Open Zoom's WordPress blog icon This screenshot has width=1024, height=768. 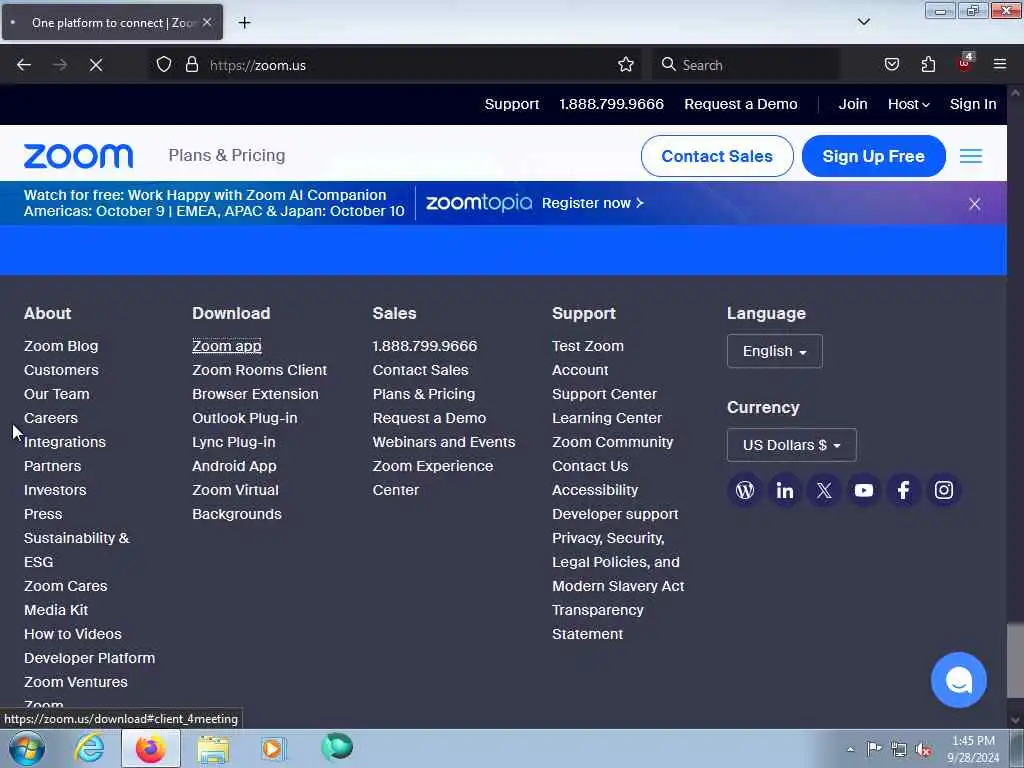click(x=745, y=490)
